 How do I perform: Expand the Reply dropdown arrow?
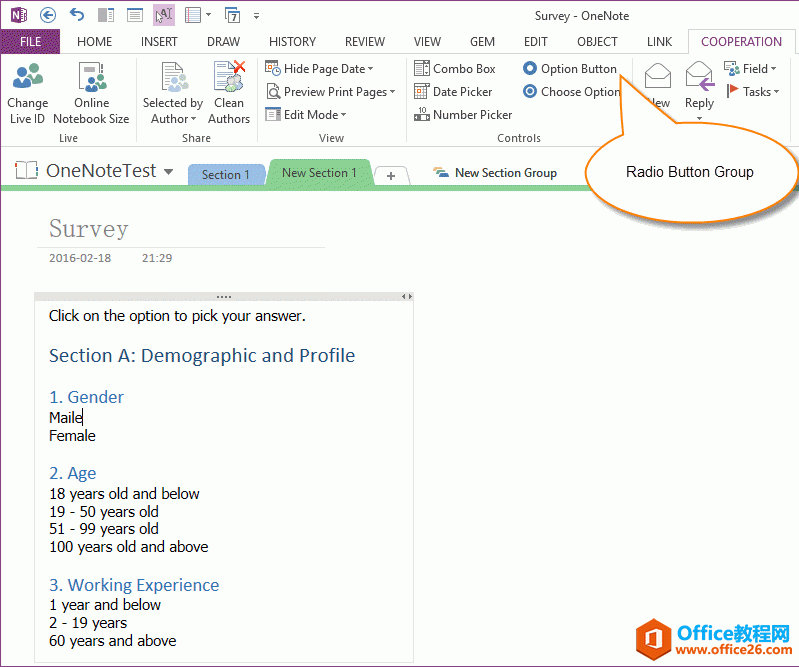point(700,119)
